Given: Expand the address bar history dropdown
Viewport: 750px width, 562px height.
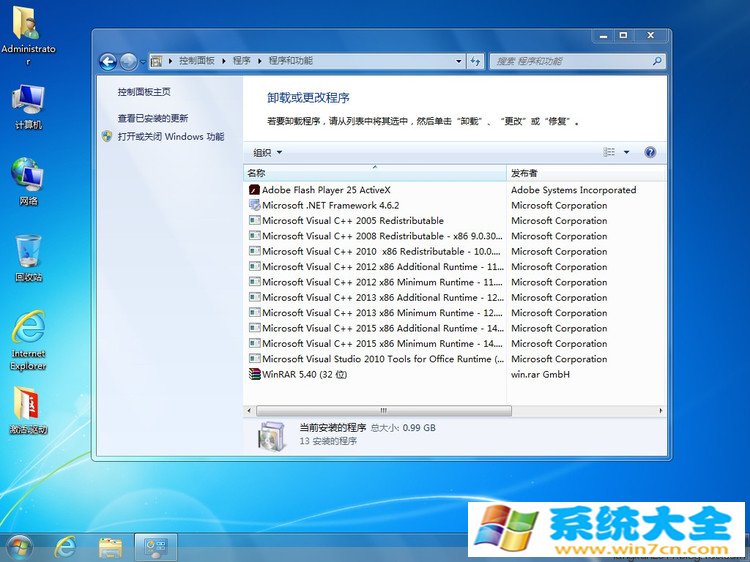Looking at the screenshot, I should (458, 61).
